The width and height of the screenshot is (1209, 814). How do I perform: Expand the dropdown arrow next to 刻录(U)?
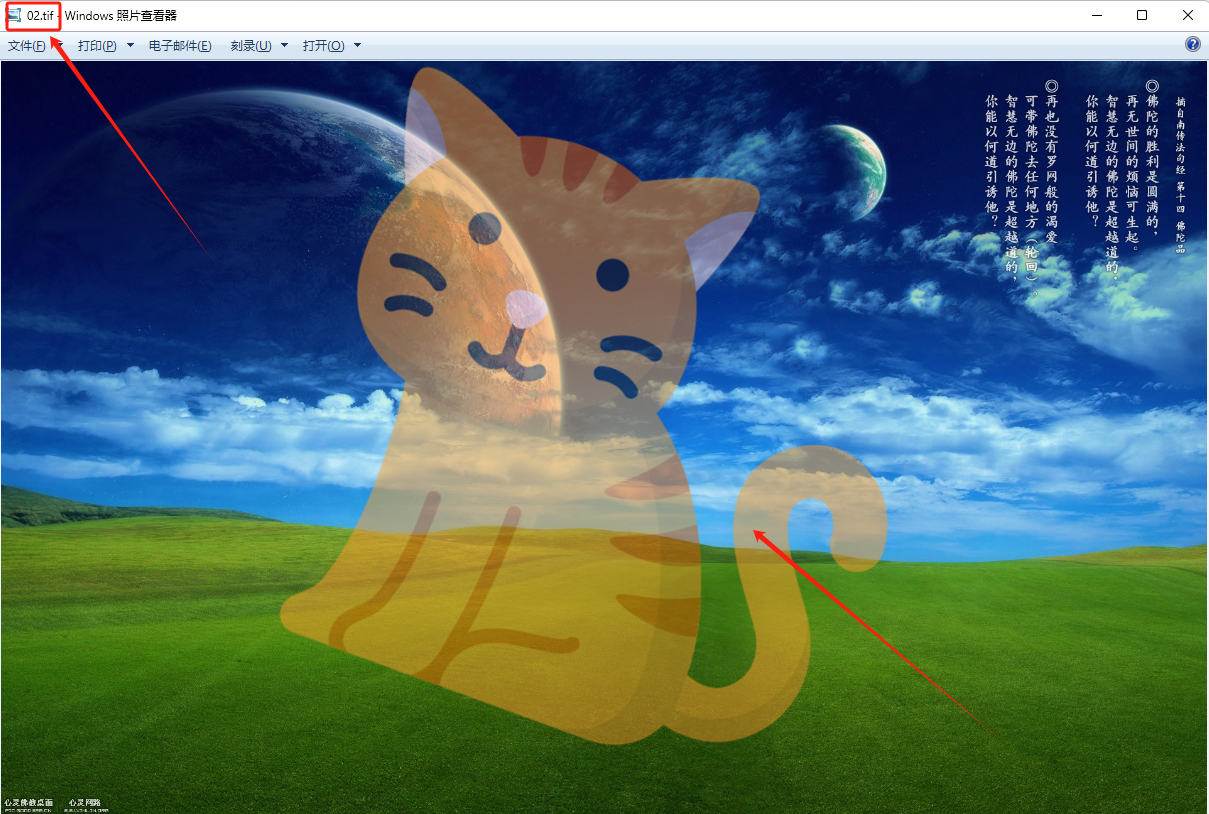click(284, 46)
